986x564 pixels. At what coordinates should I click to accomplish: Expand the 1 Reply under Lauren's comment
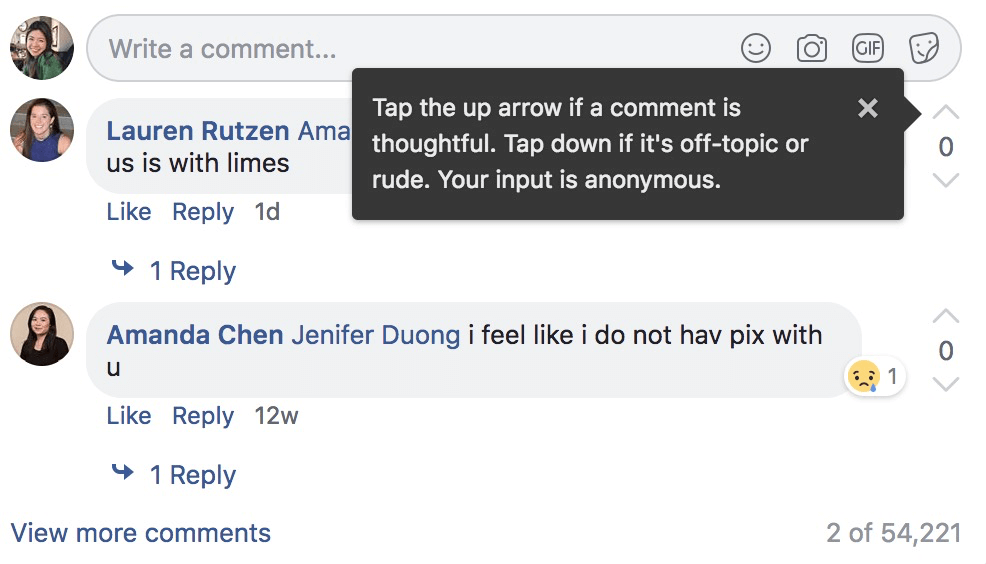click(x=192, y=271)
